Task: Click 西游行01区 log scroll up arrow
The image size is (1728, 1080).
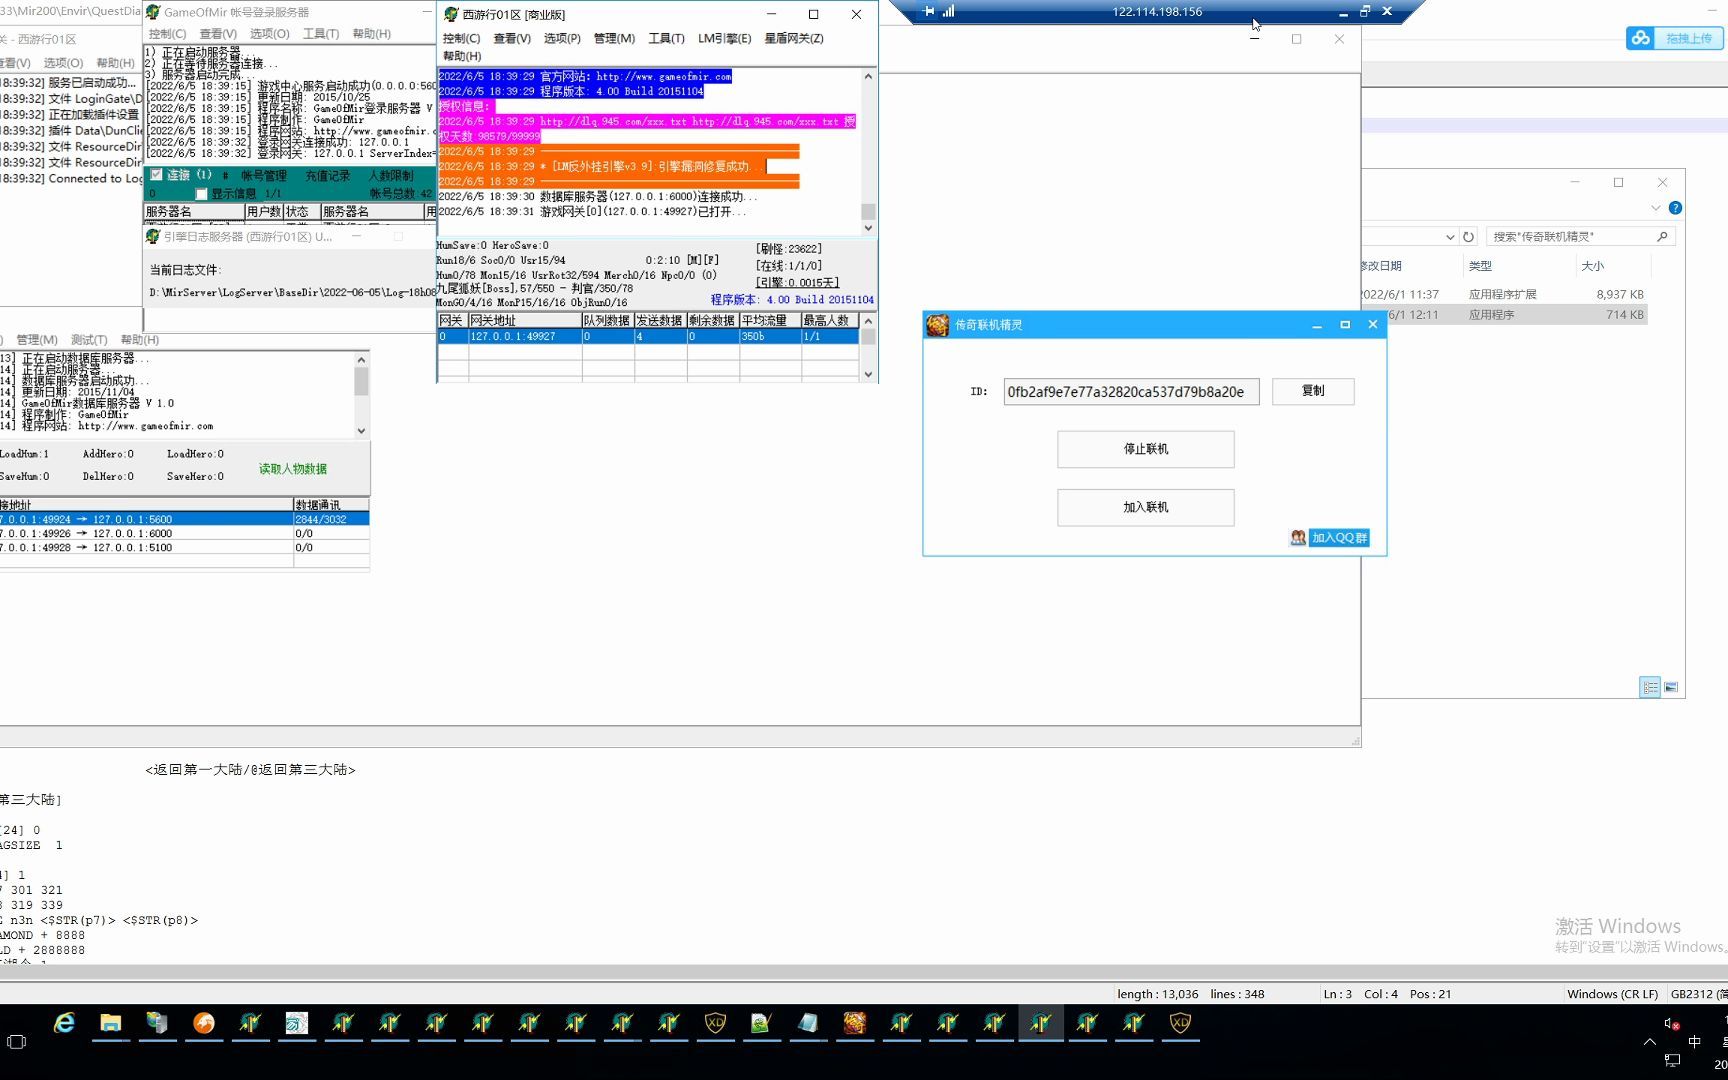Action: coord(868,76)
